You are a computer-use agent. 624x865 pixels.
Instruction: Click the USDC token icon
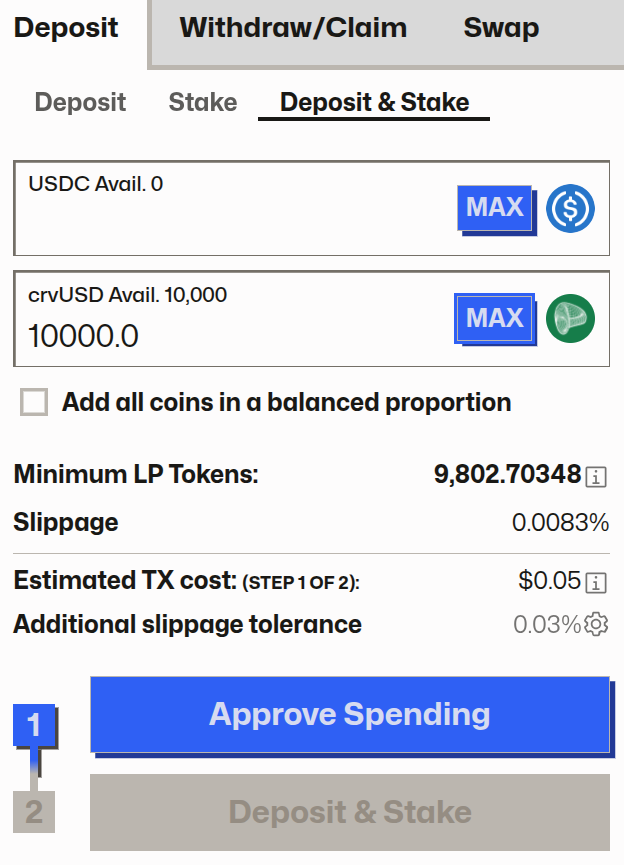570,209
